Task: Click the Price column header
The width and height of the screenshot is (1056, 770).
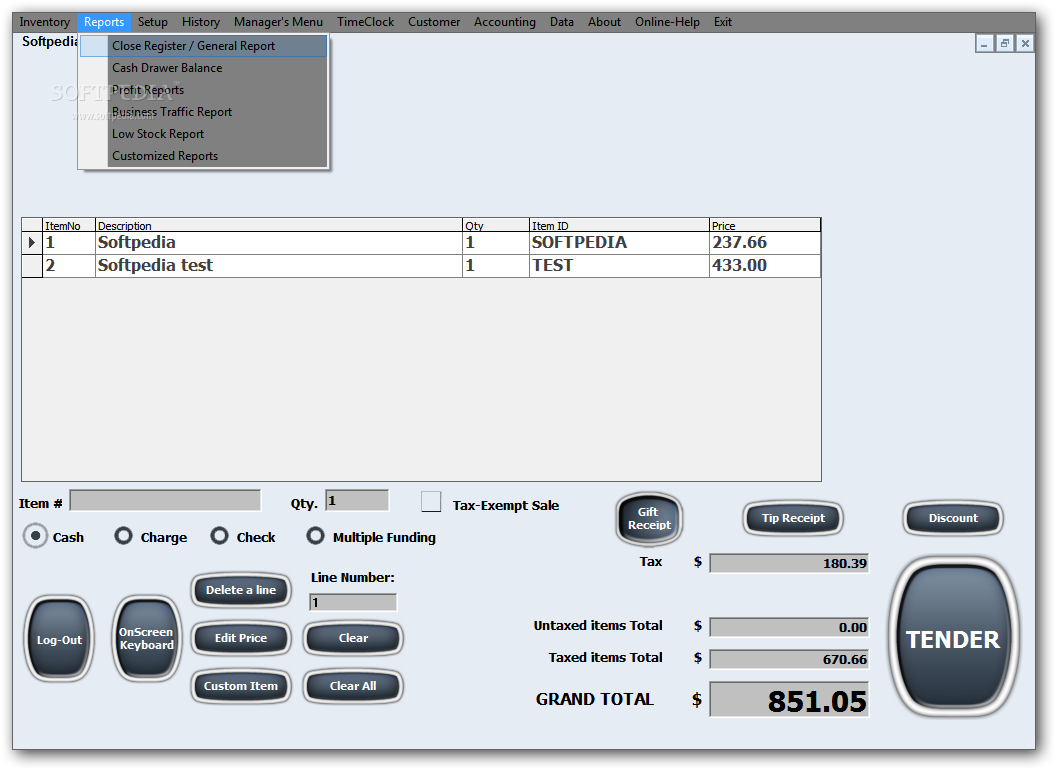Action: tap(764, 225)
